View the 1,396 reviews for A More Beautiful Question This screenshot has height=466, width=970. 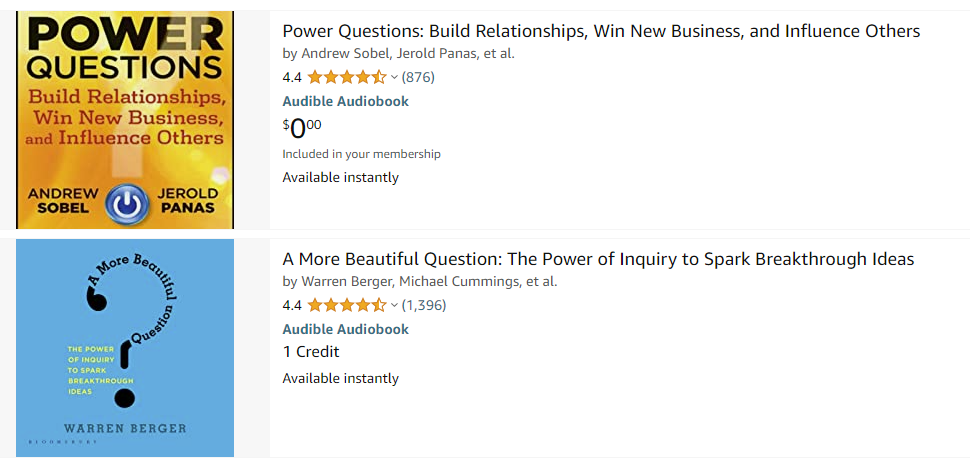(424, 305)
